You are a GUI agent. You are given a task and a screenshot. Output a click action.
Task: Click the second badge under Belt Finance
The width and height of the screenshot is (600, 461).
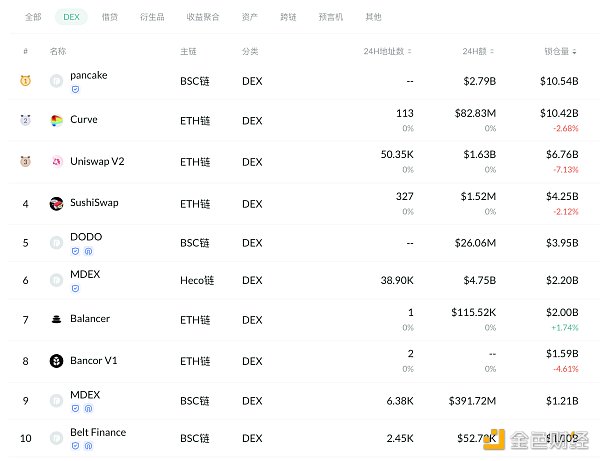88,447
